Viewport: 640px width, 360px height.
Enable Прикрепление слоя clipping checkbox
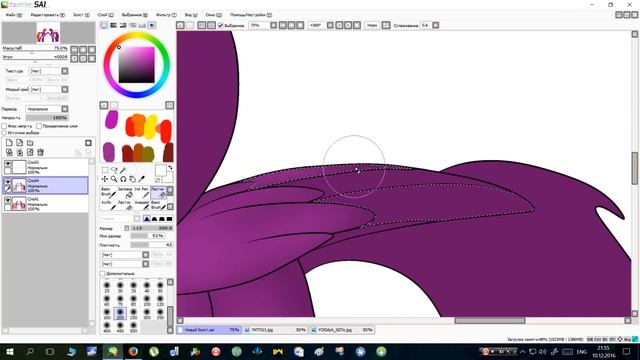tap(39, 126)
